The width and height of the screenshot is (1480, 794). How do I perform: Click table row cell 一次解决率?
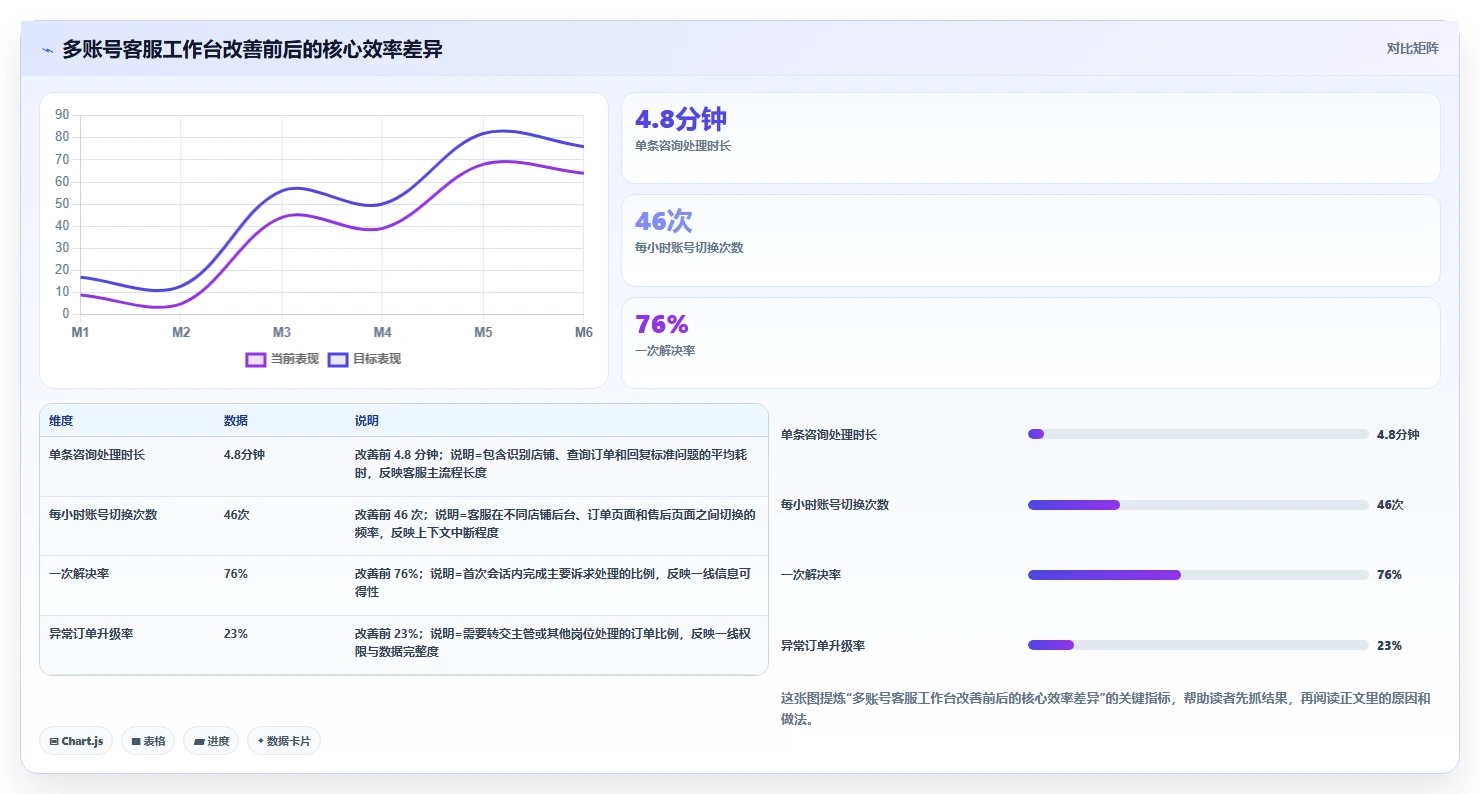(79, 574)
